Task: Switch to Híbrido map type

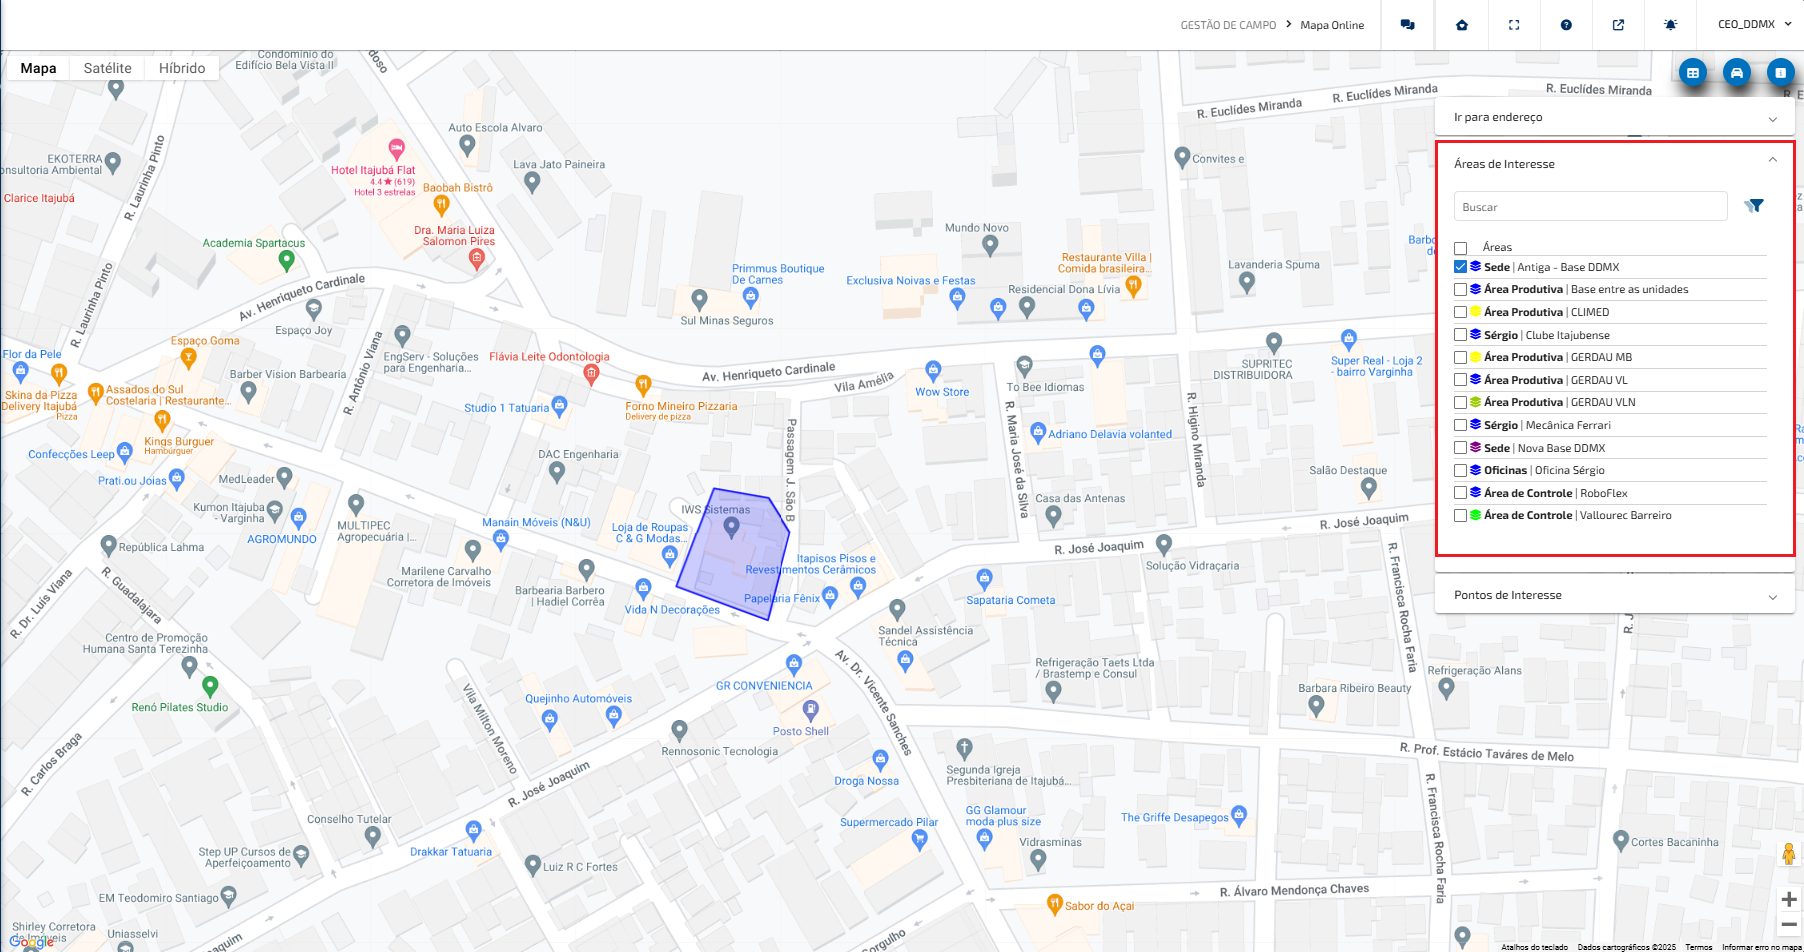Action: [182, 68]
